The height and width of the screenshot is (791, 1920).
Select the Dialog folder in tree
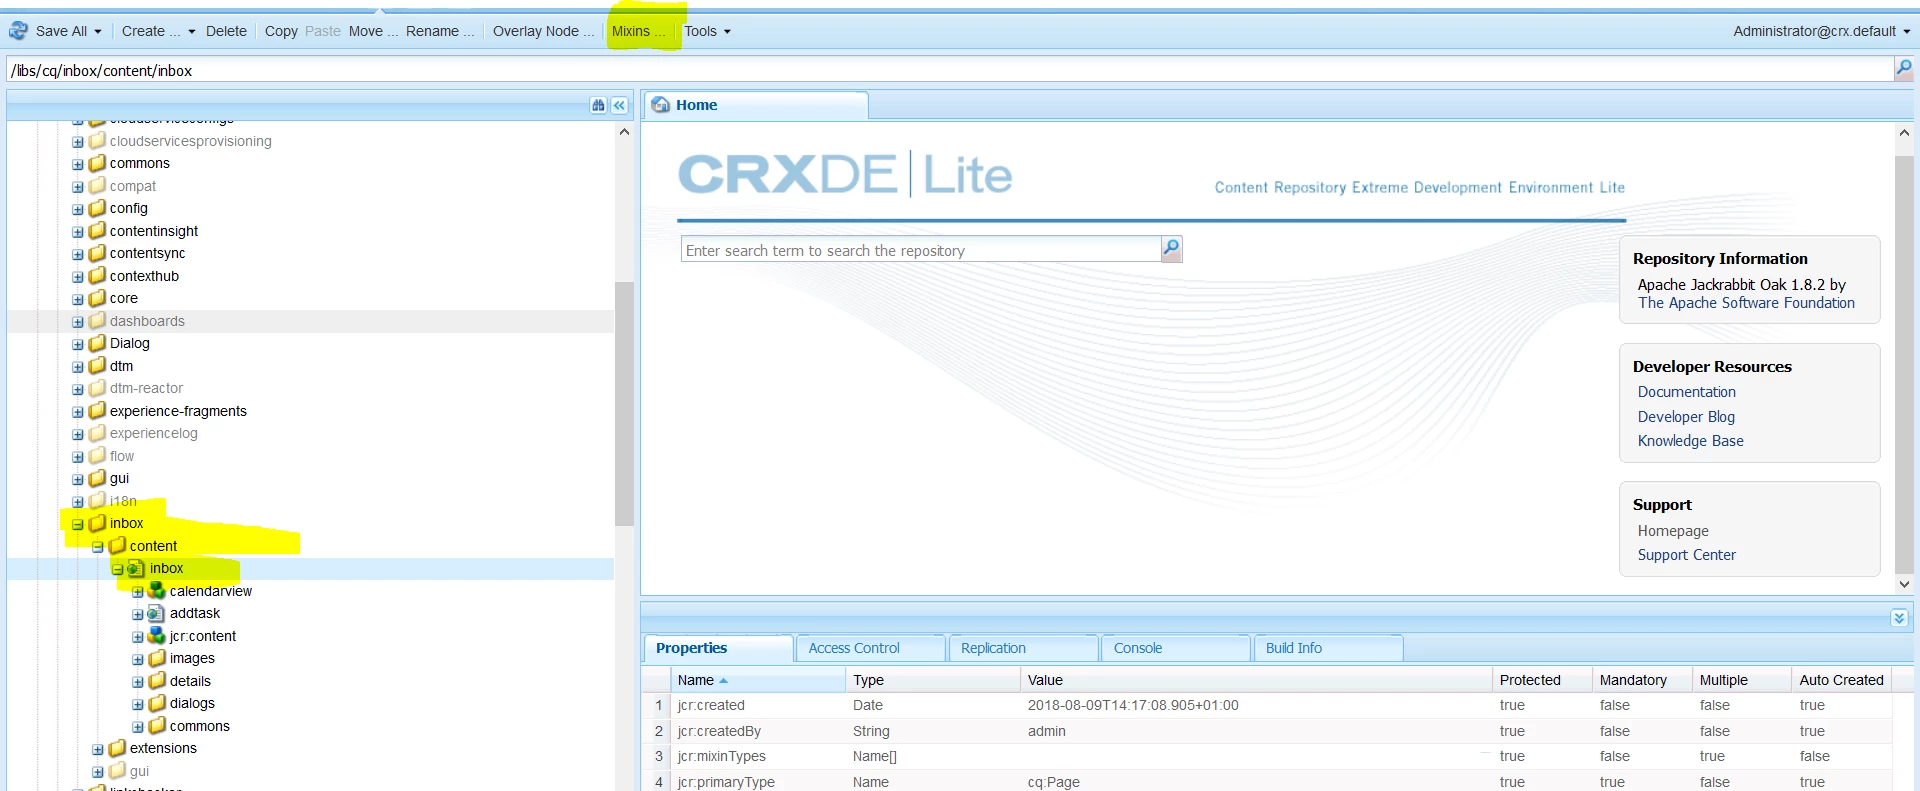[x=130, y=343]
